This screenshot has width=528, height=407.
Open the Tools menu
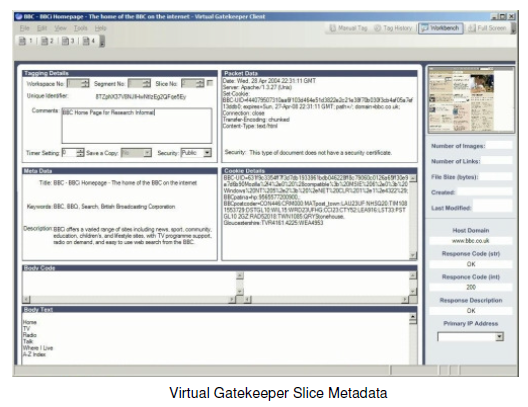(x=80, y=28)
